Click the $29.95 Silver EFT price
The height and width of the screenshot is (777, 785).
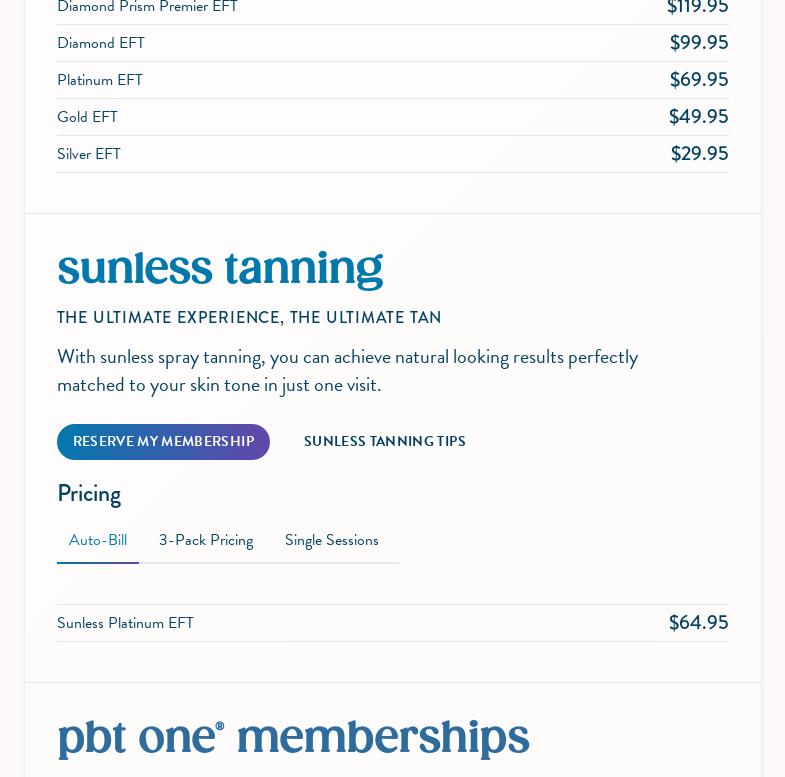pos(699,154)
